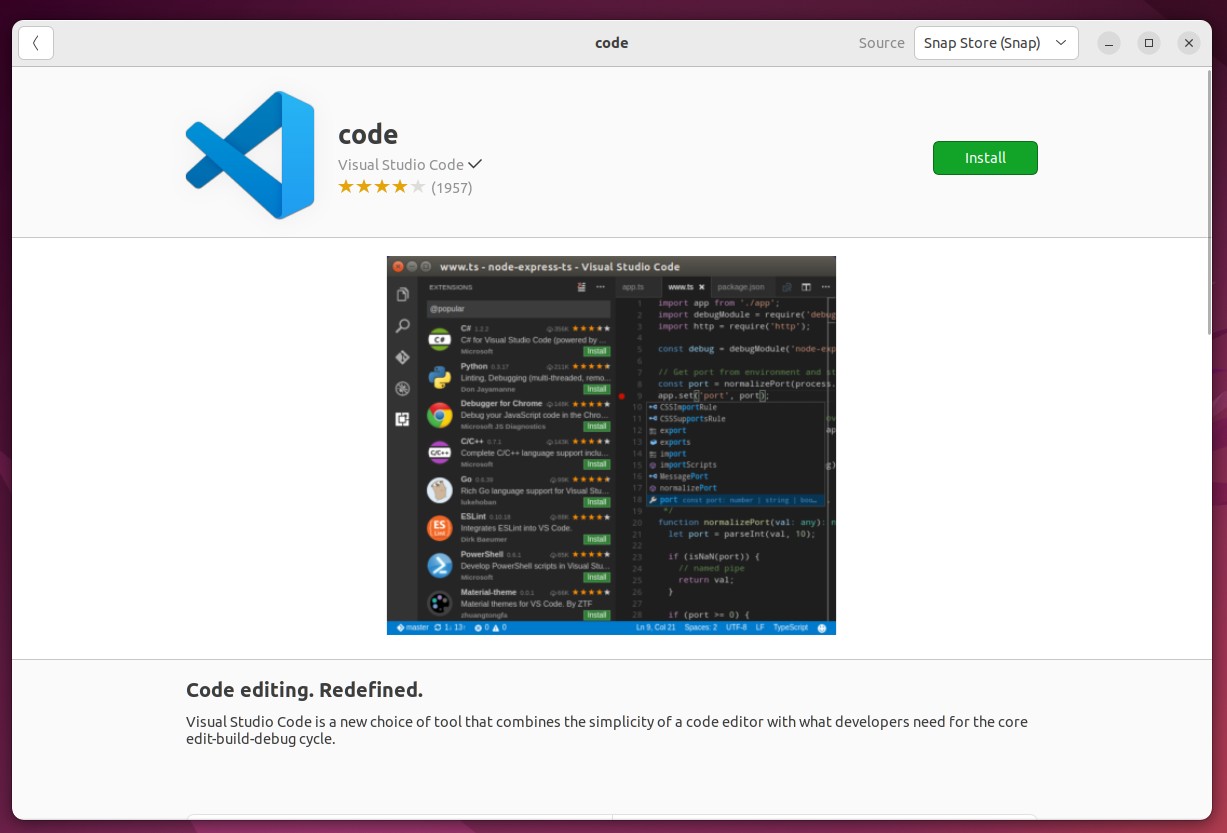Click the back navigation arrow
Viewport: 1227px width, 833px height.
(36, 43)
